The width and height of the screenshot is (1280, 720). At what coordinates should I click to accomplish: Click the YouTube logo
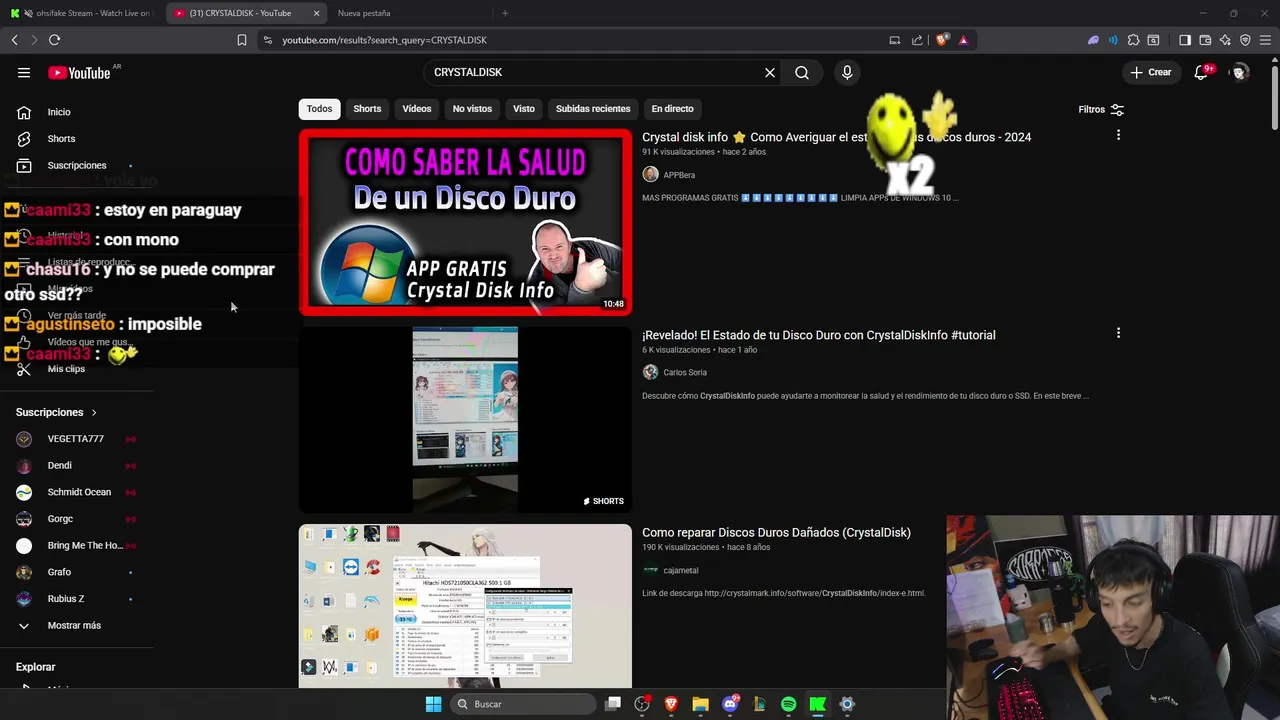[79, 73]
